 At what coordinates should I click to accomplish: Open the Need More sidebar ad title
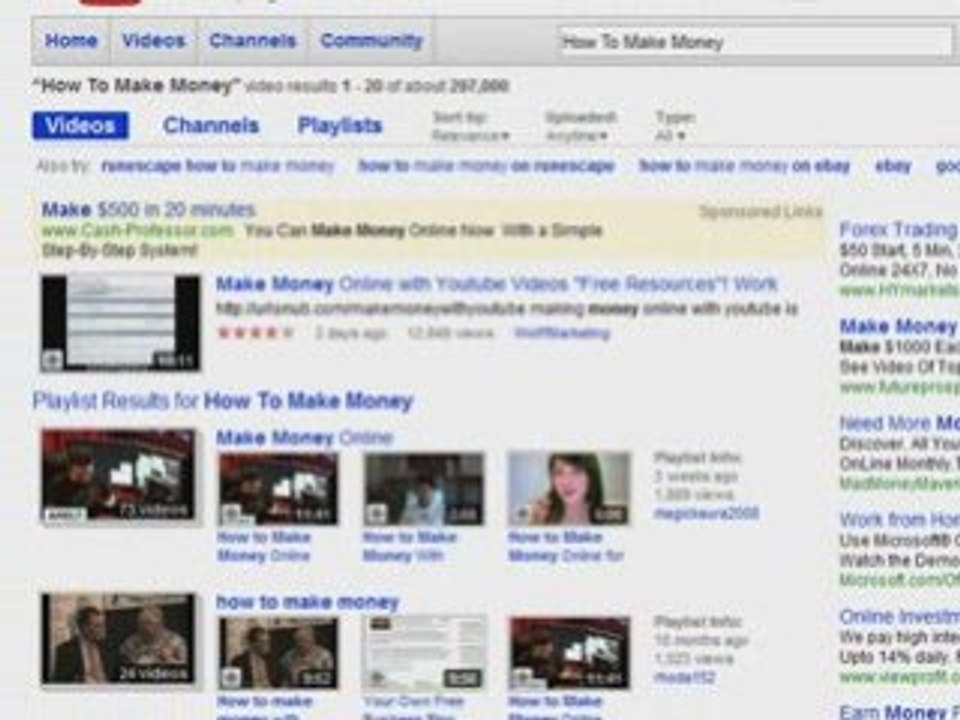tap(899, 423)
